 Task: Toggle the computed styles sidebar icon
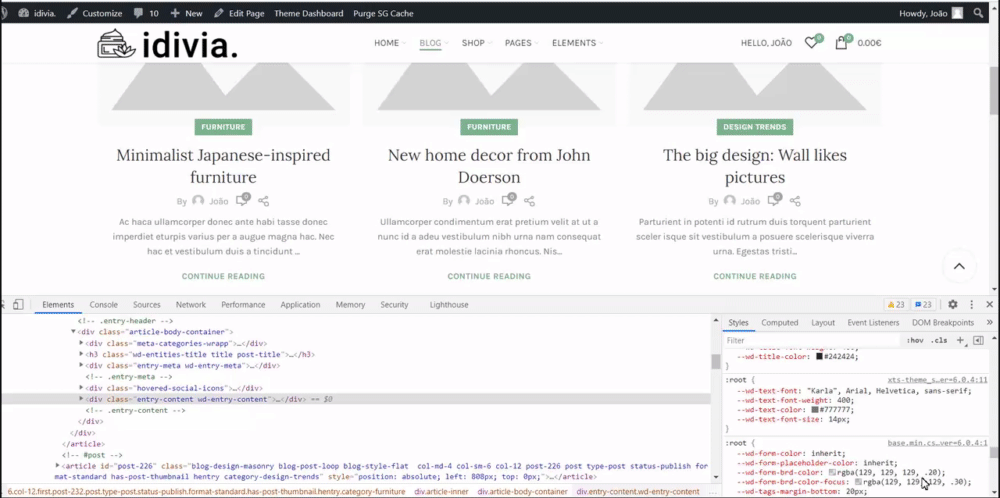(978, 341)
